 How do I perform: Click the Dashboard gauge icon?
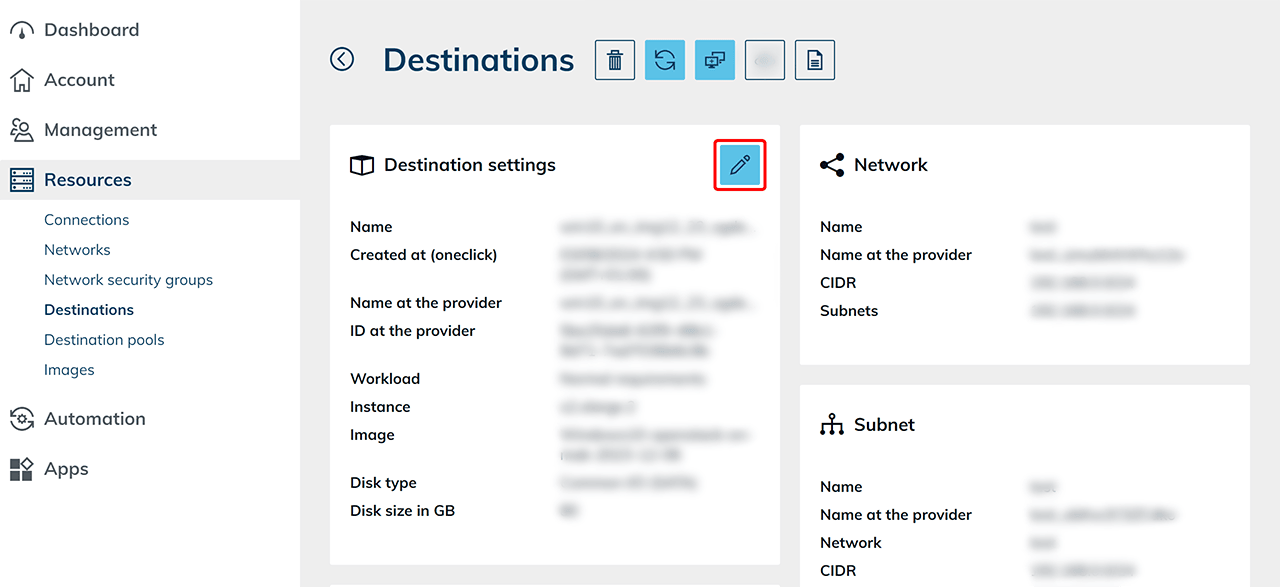(21, 31)
